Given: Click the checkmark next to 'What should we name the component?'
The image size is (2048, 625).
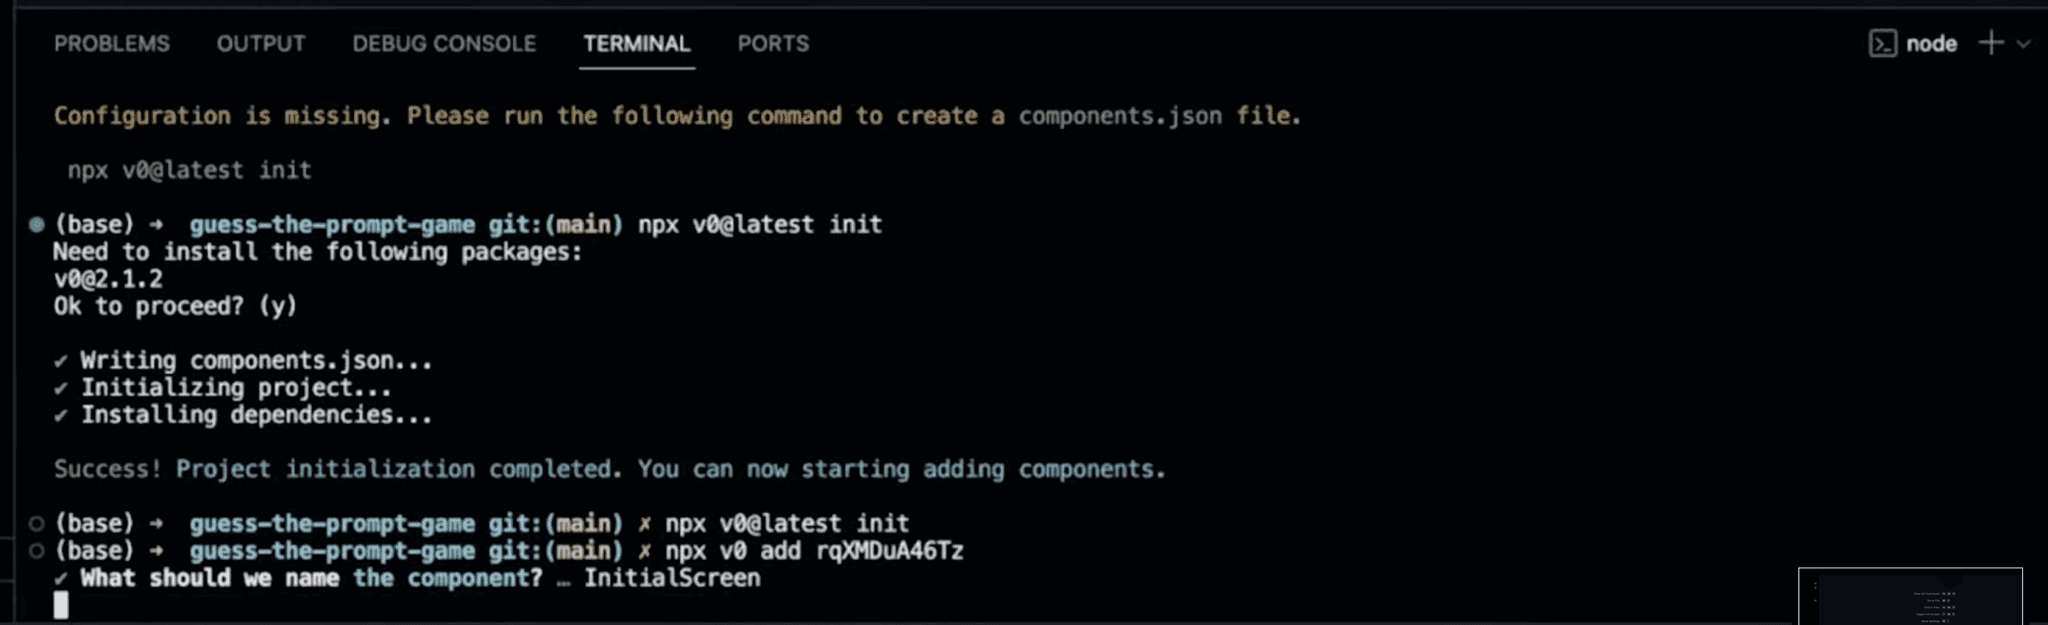Looking at the screenshot, I should pos(62,577).
